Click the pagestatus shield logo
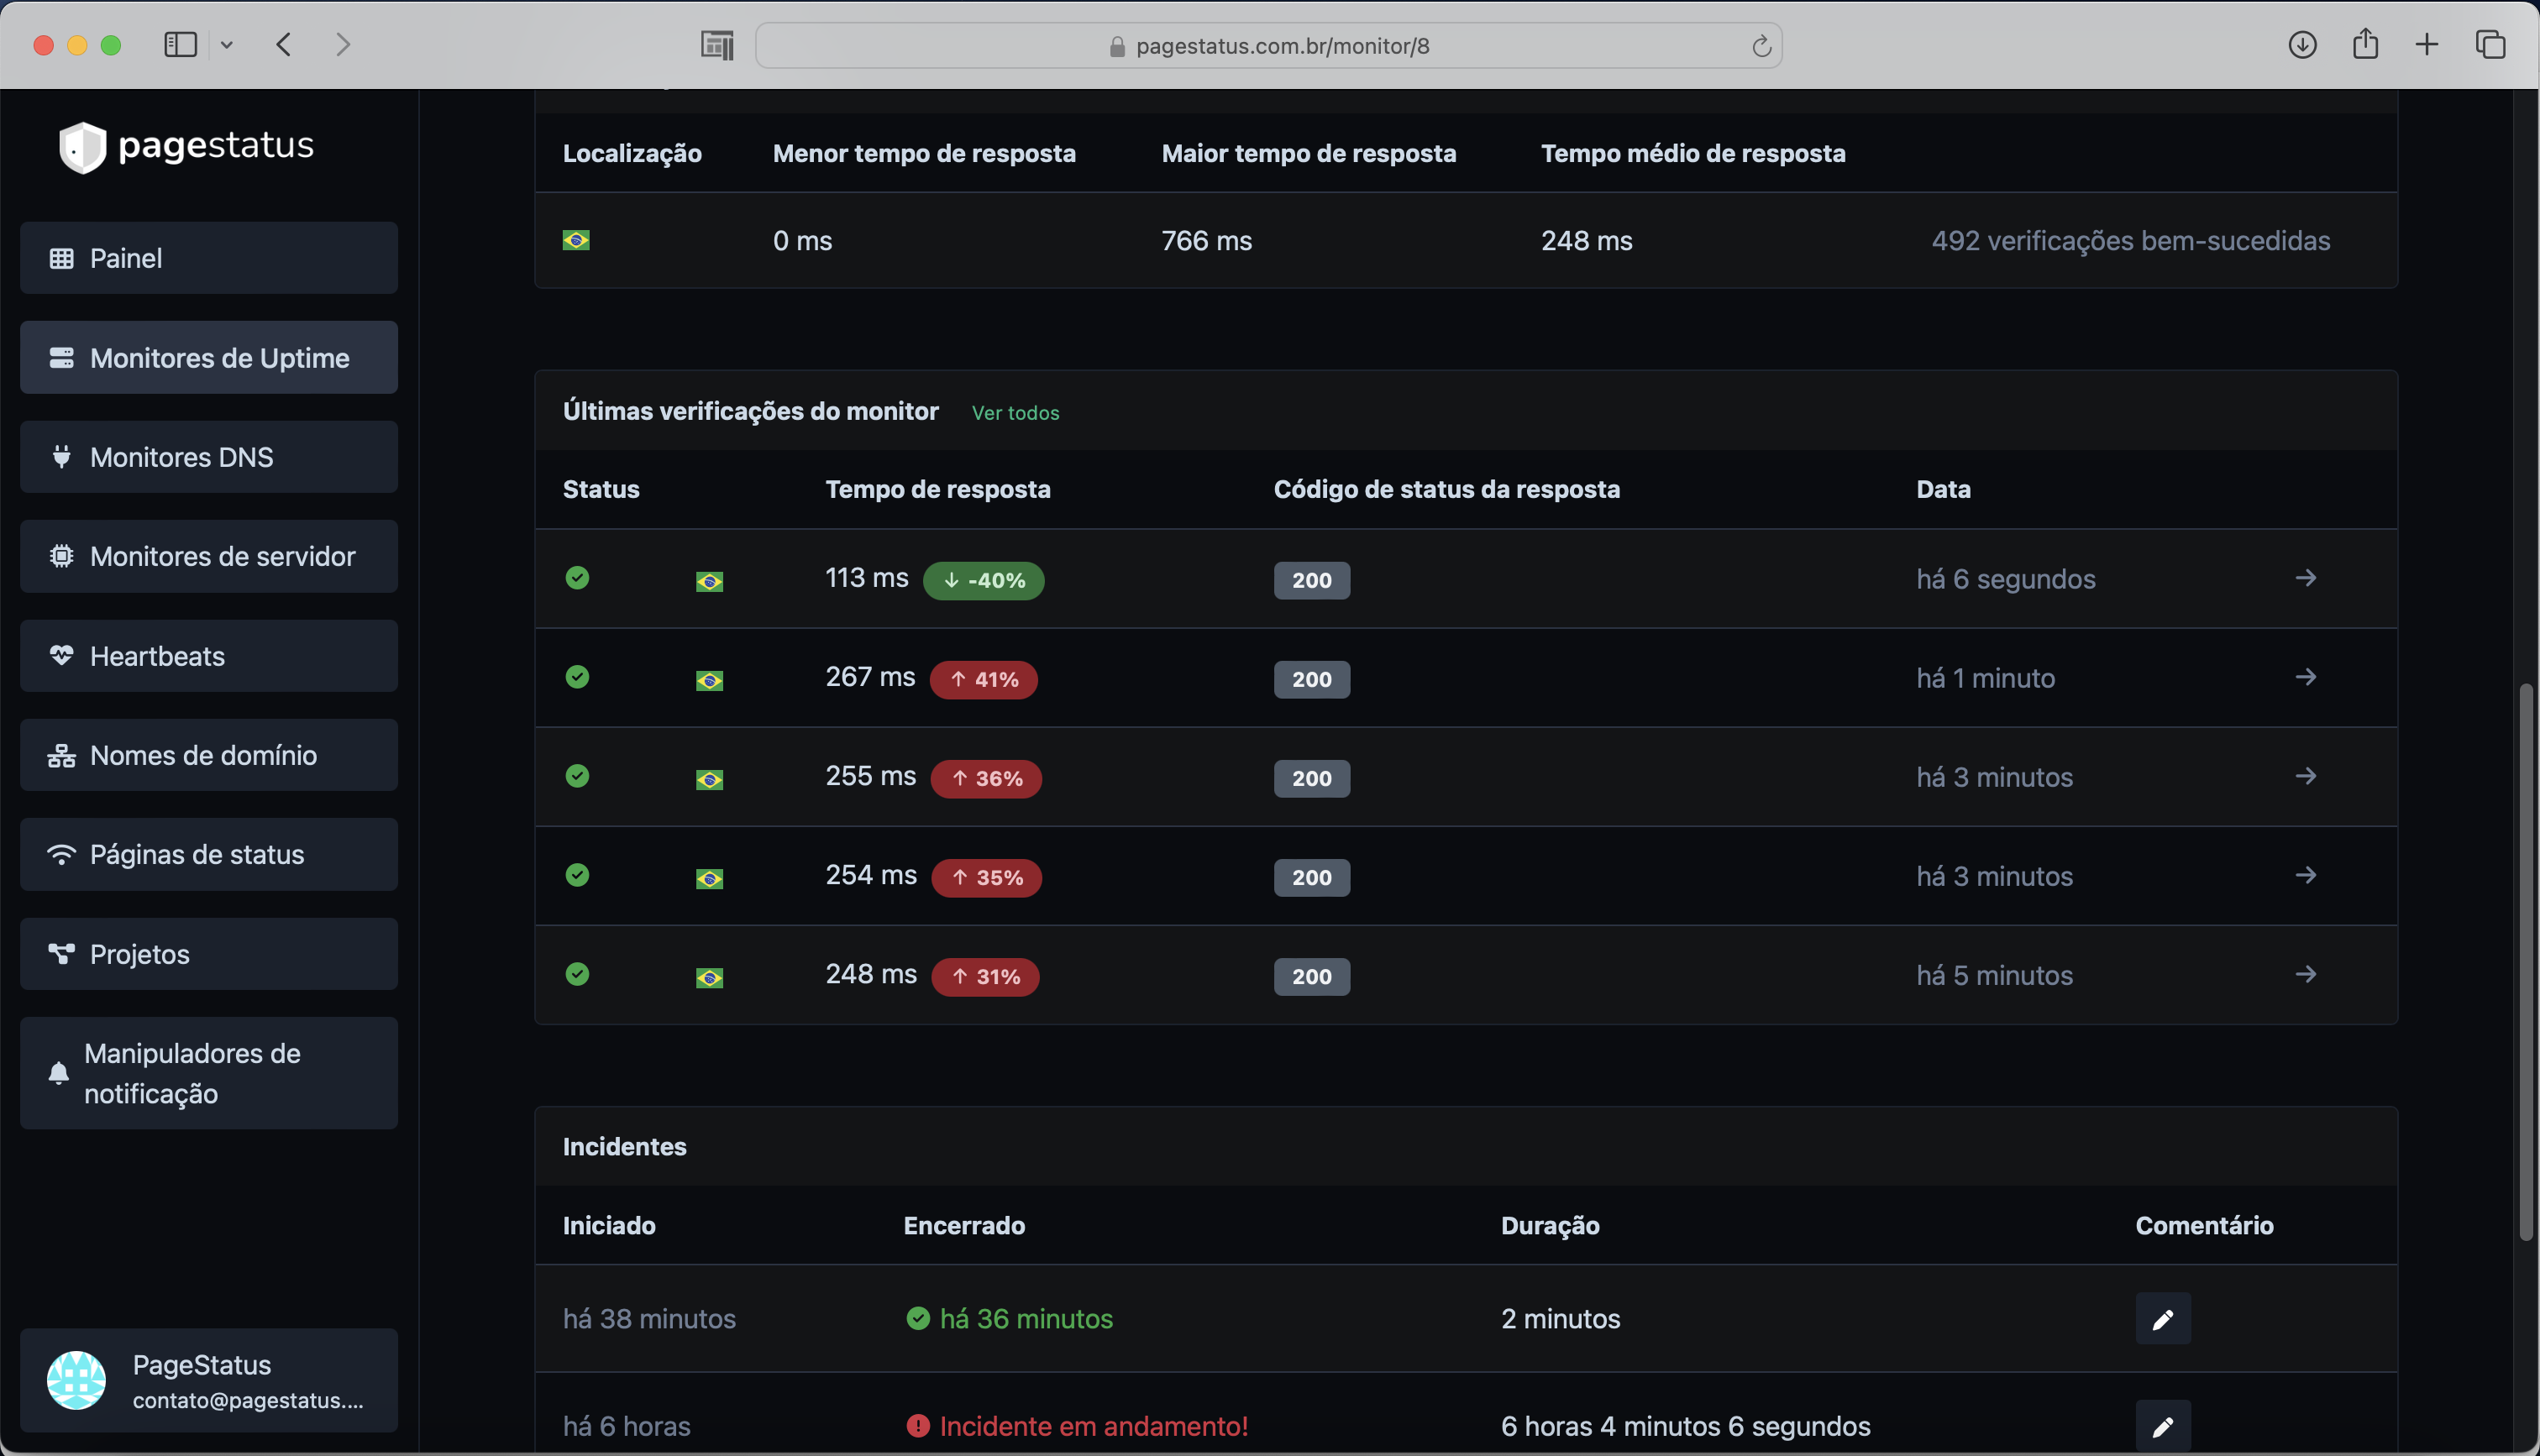2540x1456 pixels. pos(83,146)
